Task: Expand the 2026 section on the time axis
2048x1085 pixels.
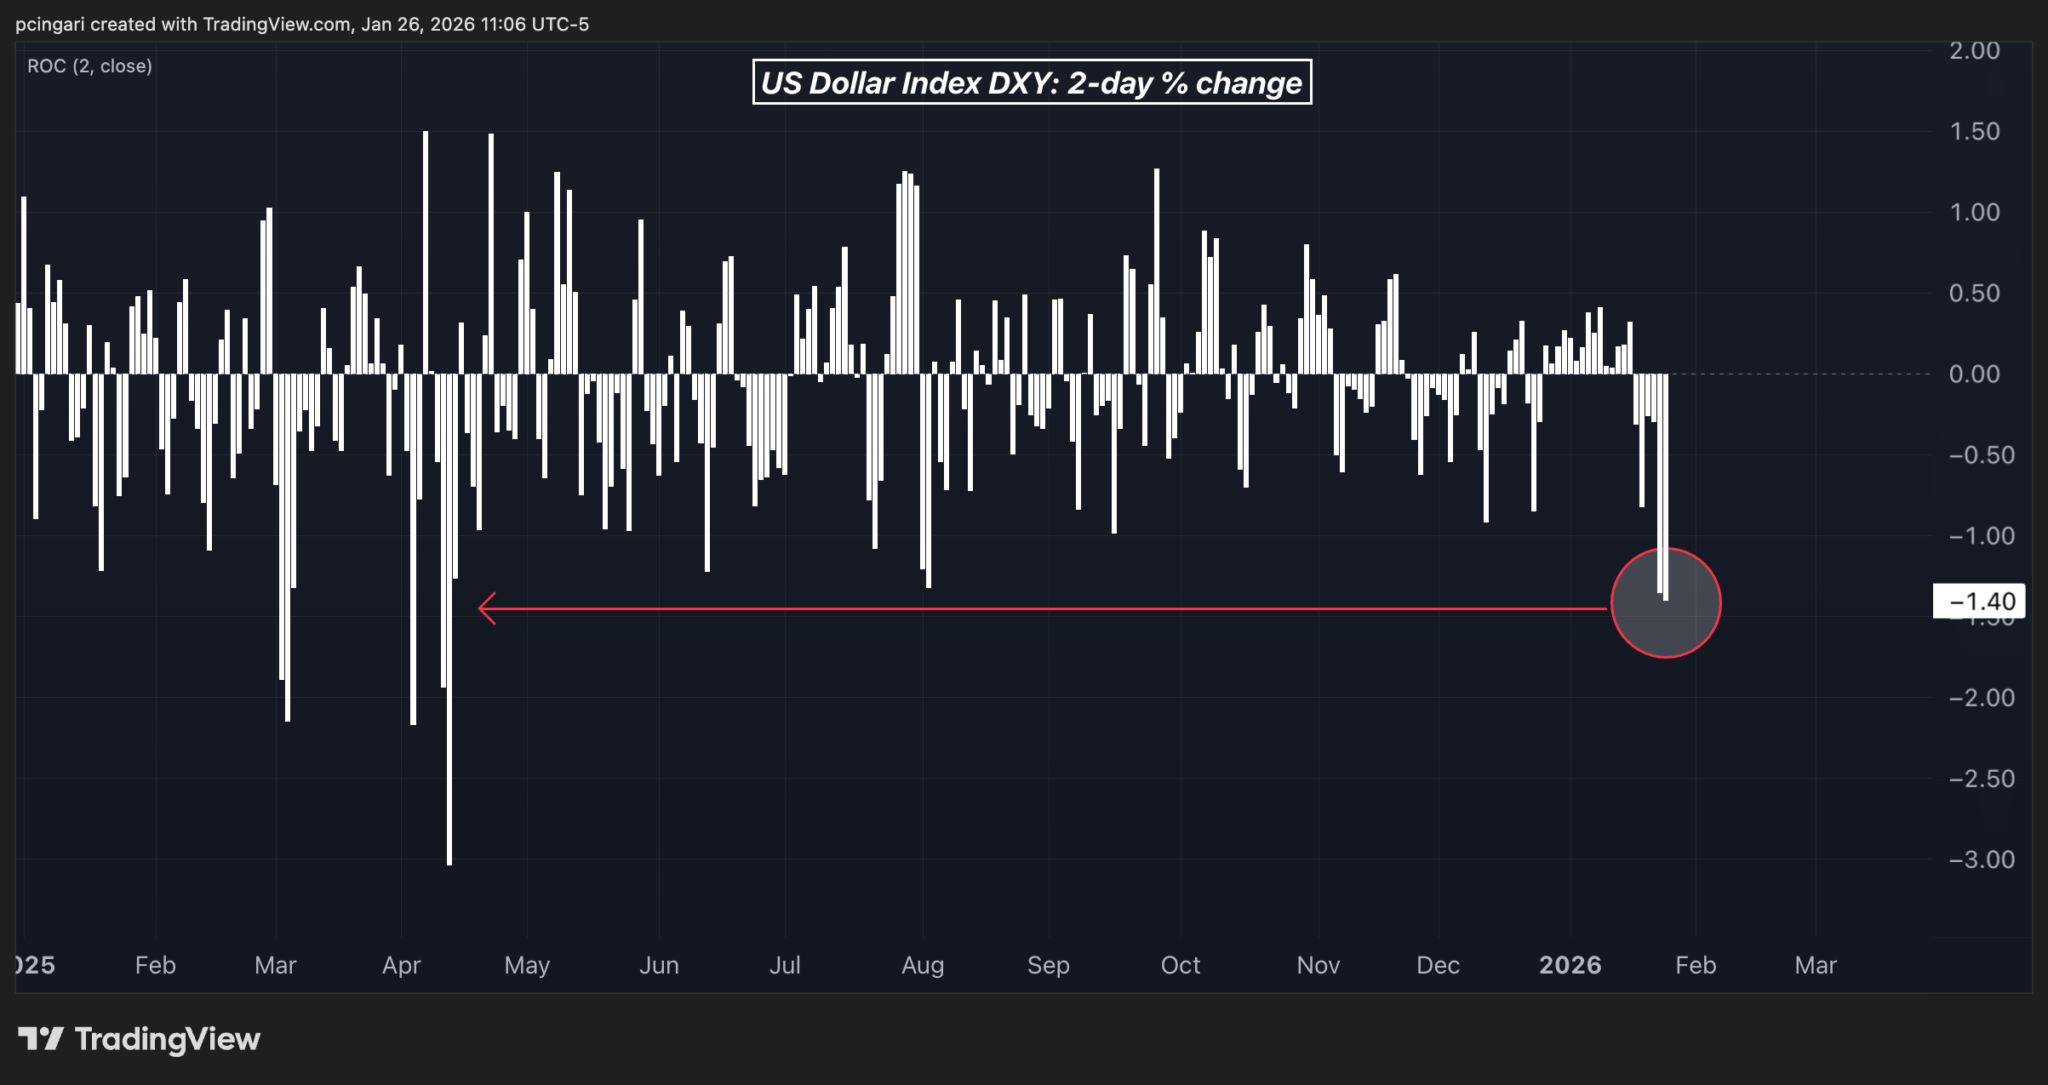Action: click(x=1570, y=966)
